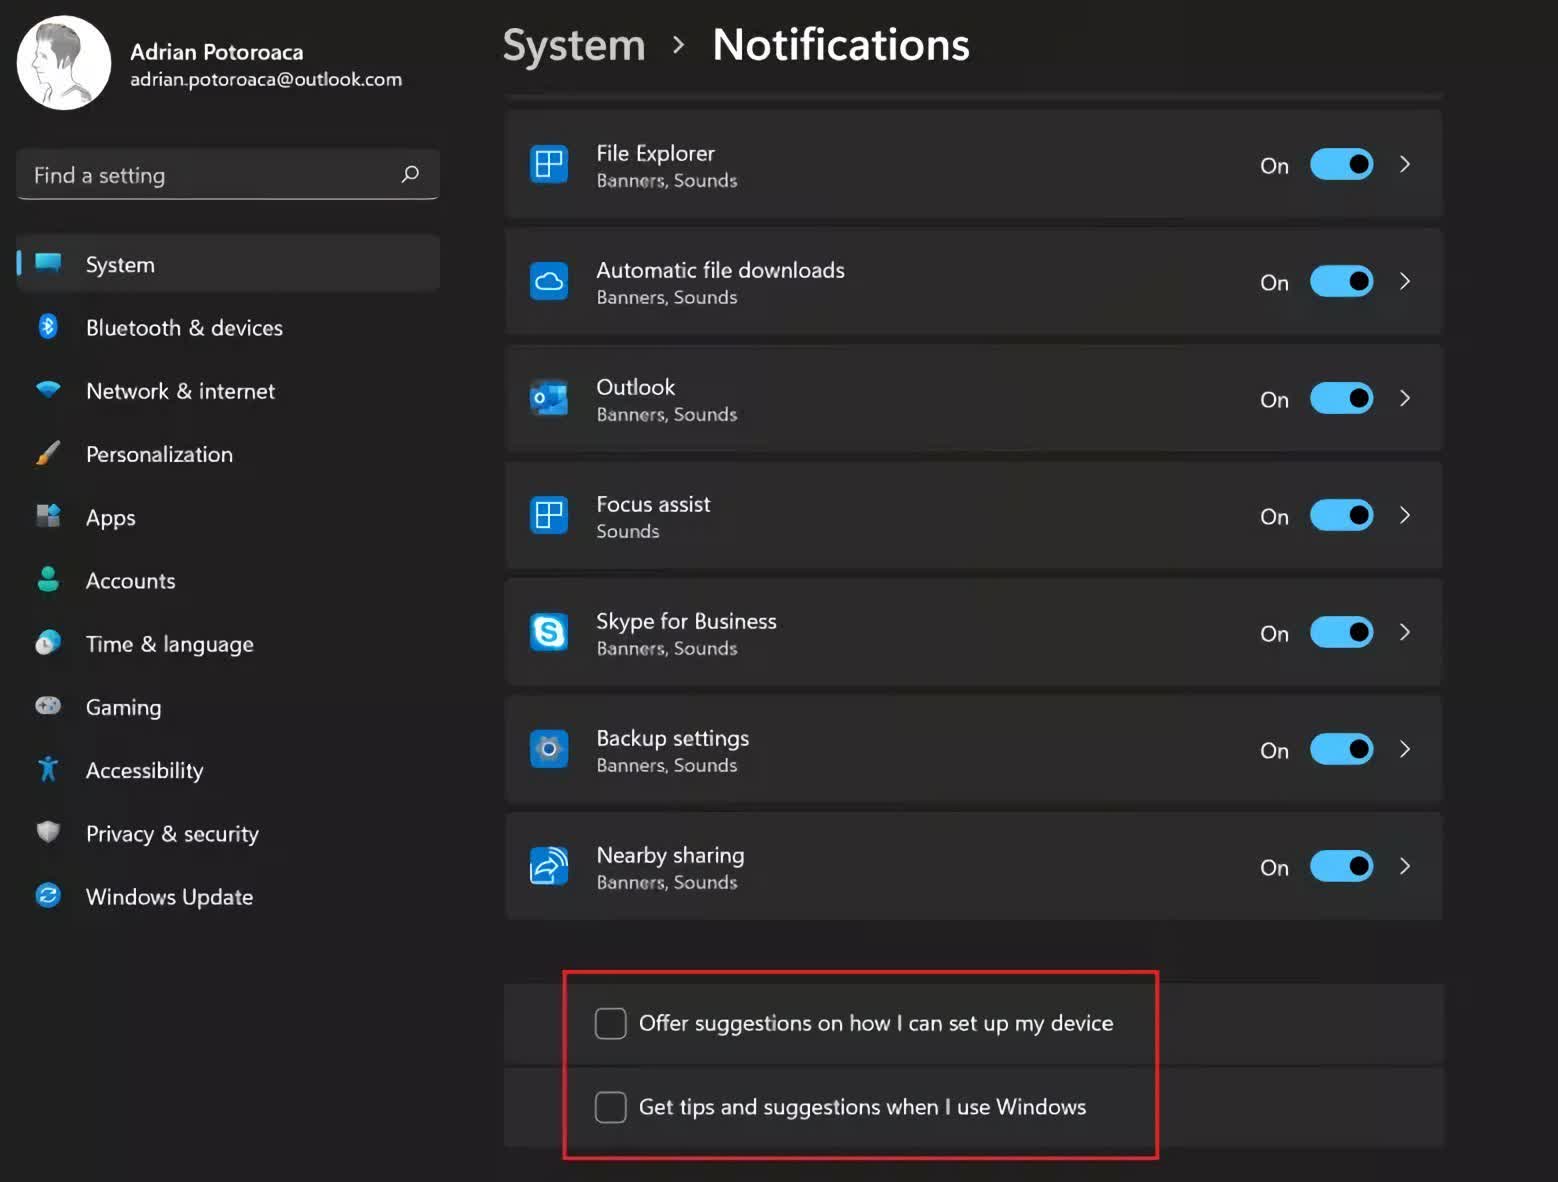Screen dimensions: 1558x1182
Task: Open Focus assist notification details chevron
Action: tap(1405, 515)
